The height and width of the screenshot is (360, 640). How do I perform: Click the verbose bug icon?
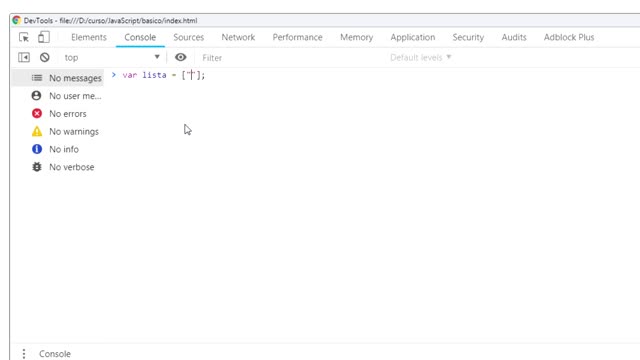(37, 167)
